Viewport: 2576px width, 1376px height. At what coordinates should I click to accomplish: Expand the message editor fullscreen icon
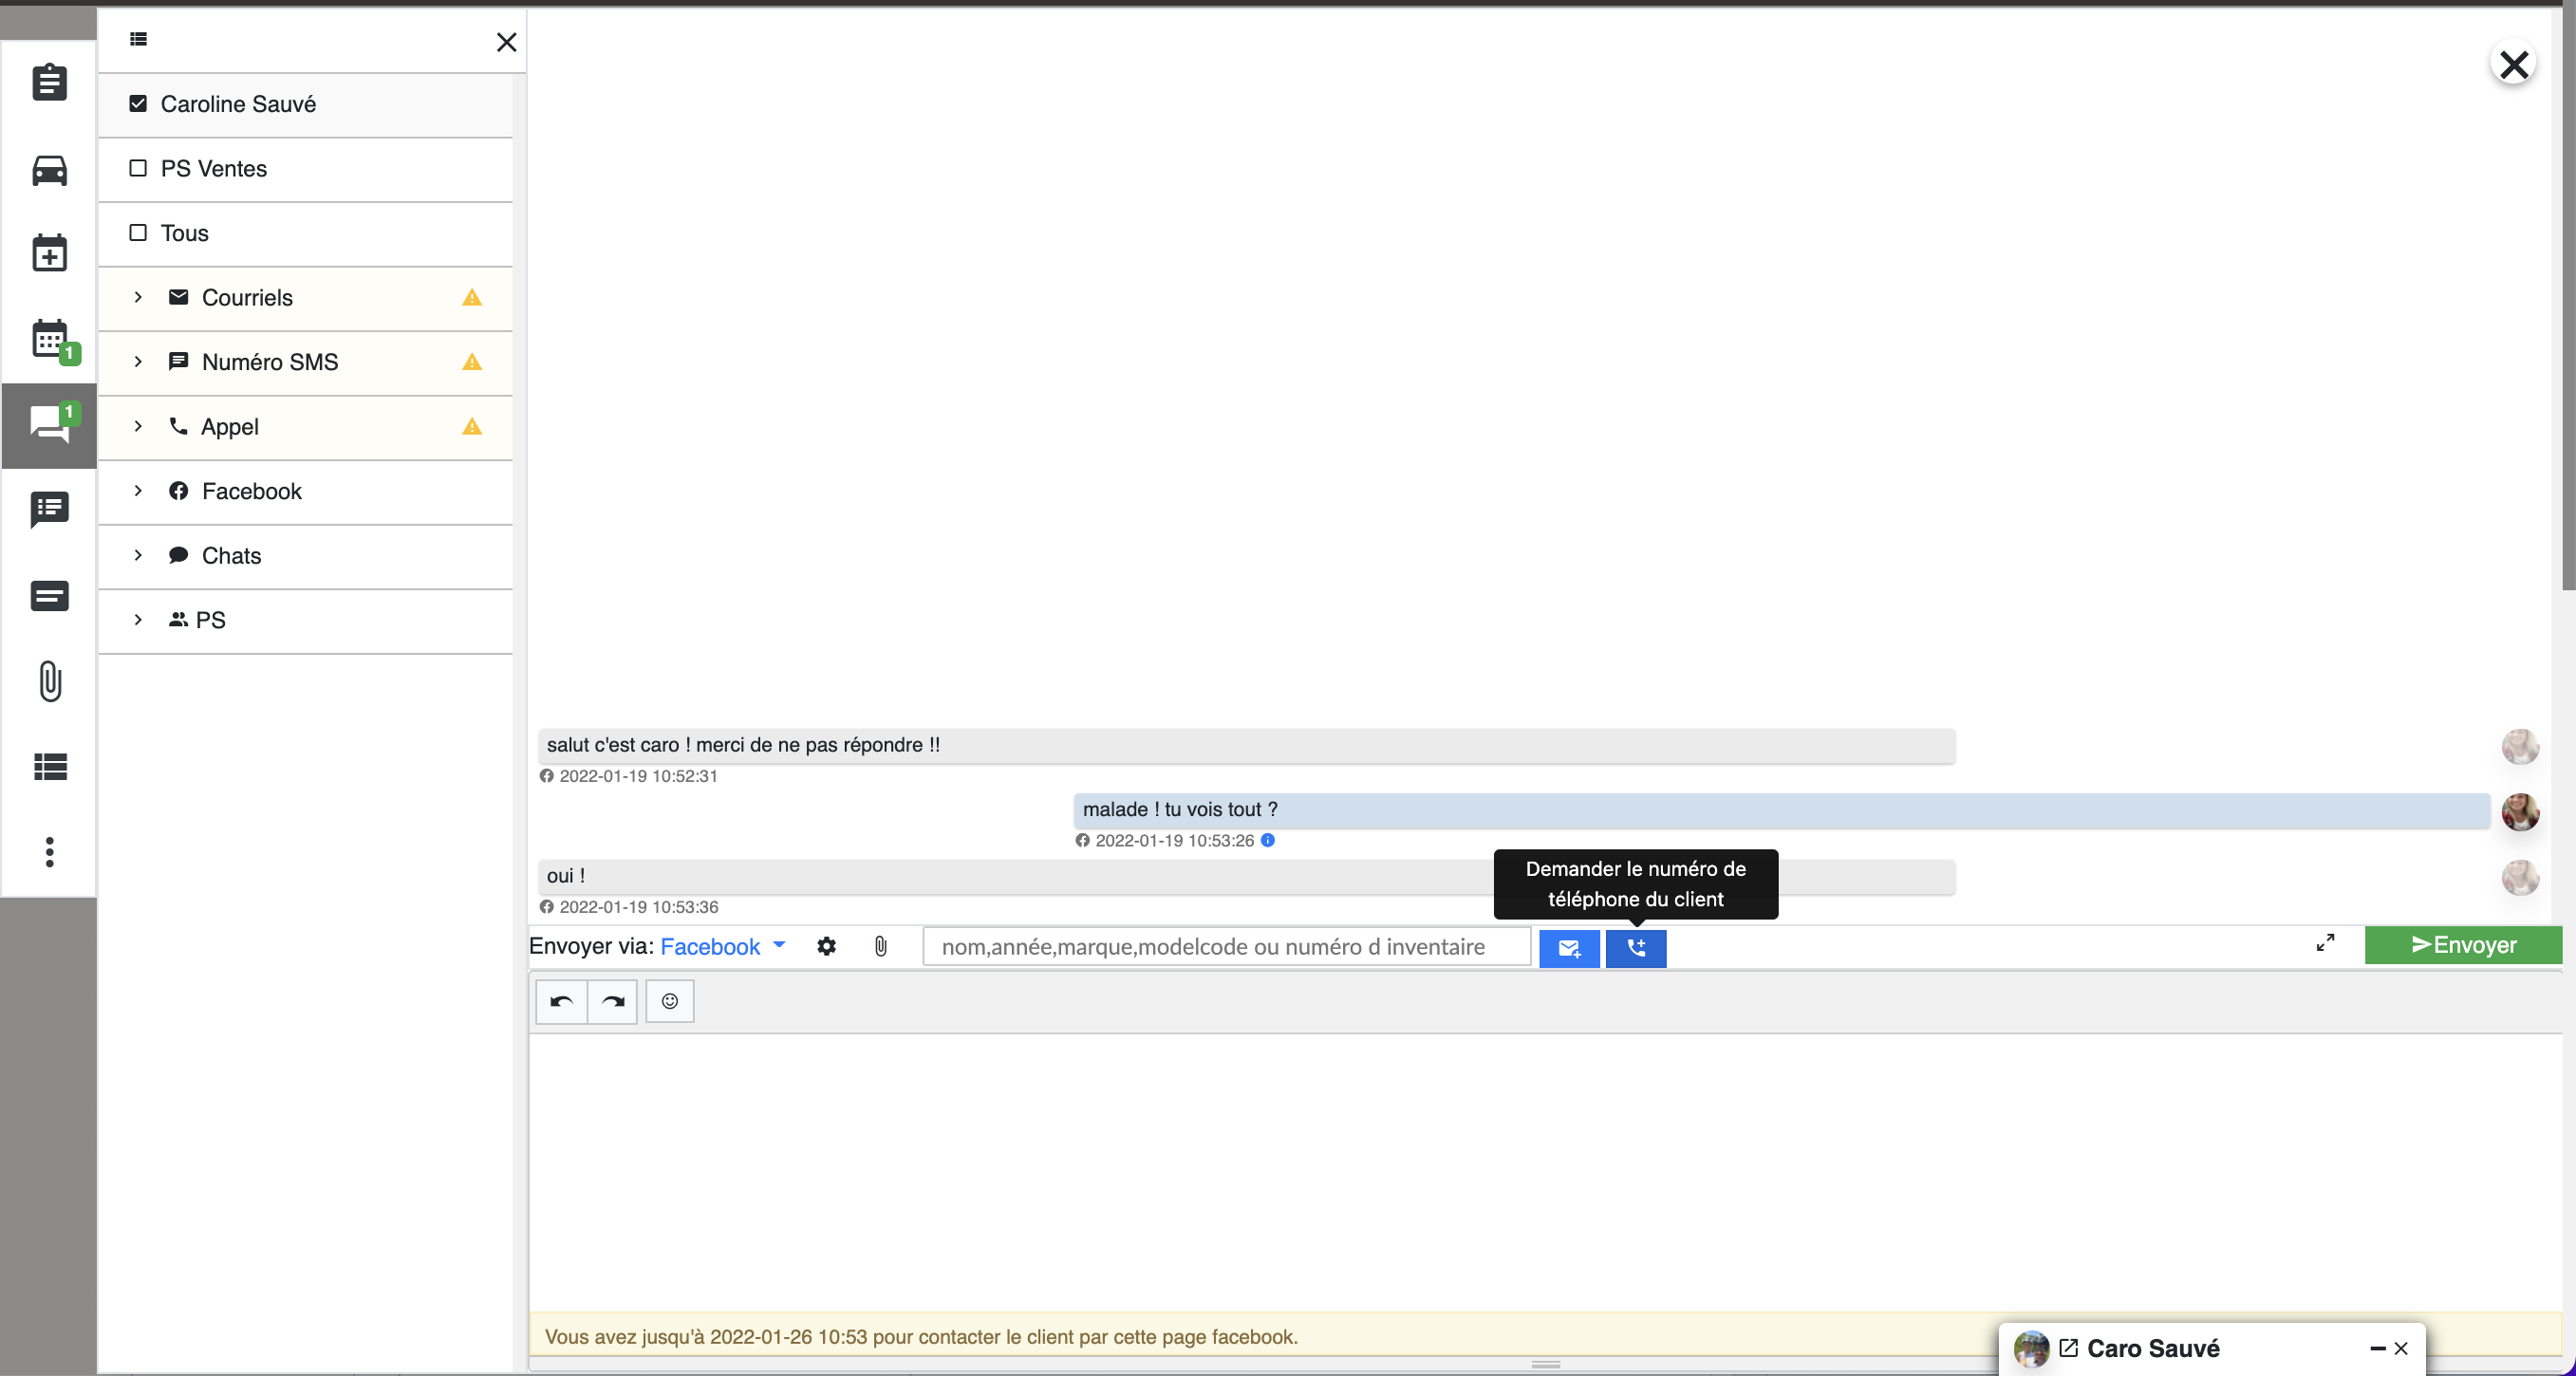pos(2325,943)
